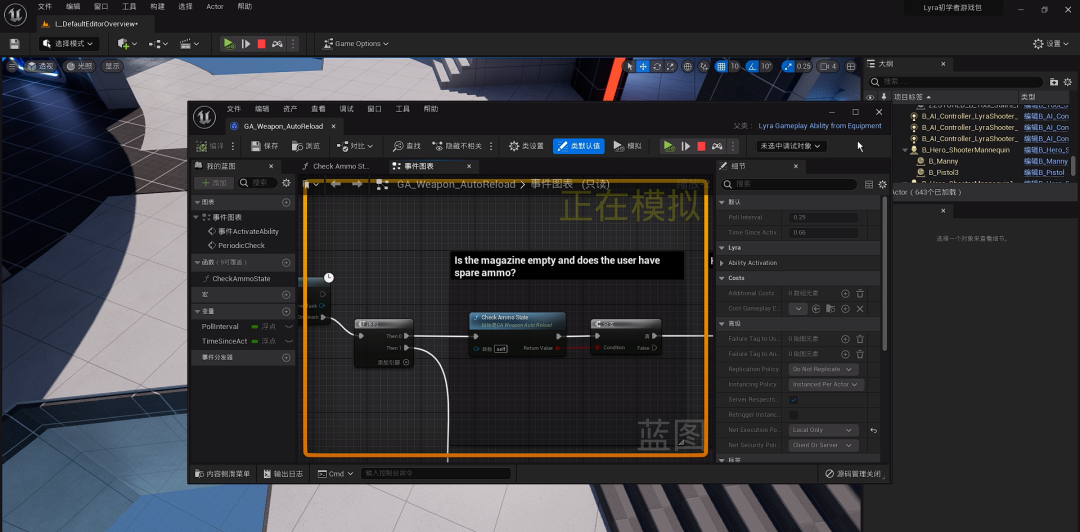The width and height of the screenshot is (1080, 532).
Task: Click the frame-advance button in main editor toolbar
Action: (x=246, y=43)
